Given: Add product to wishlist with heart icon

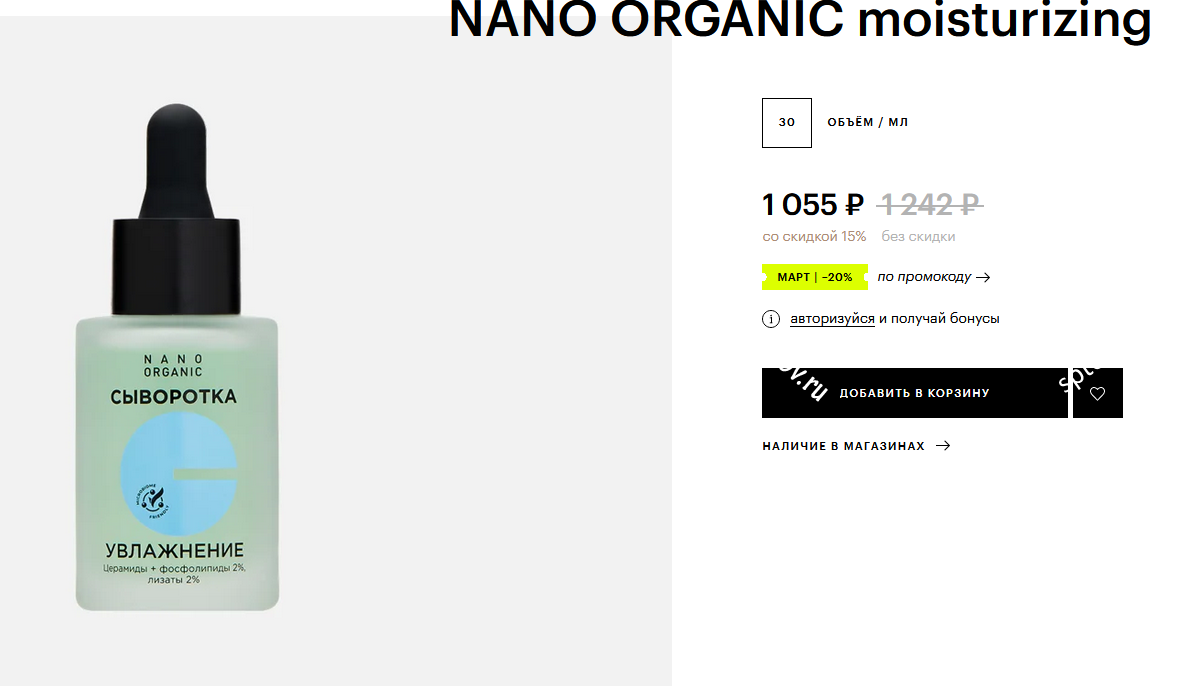Looking at the screenshot, I should point(1098,393).
